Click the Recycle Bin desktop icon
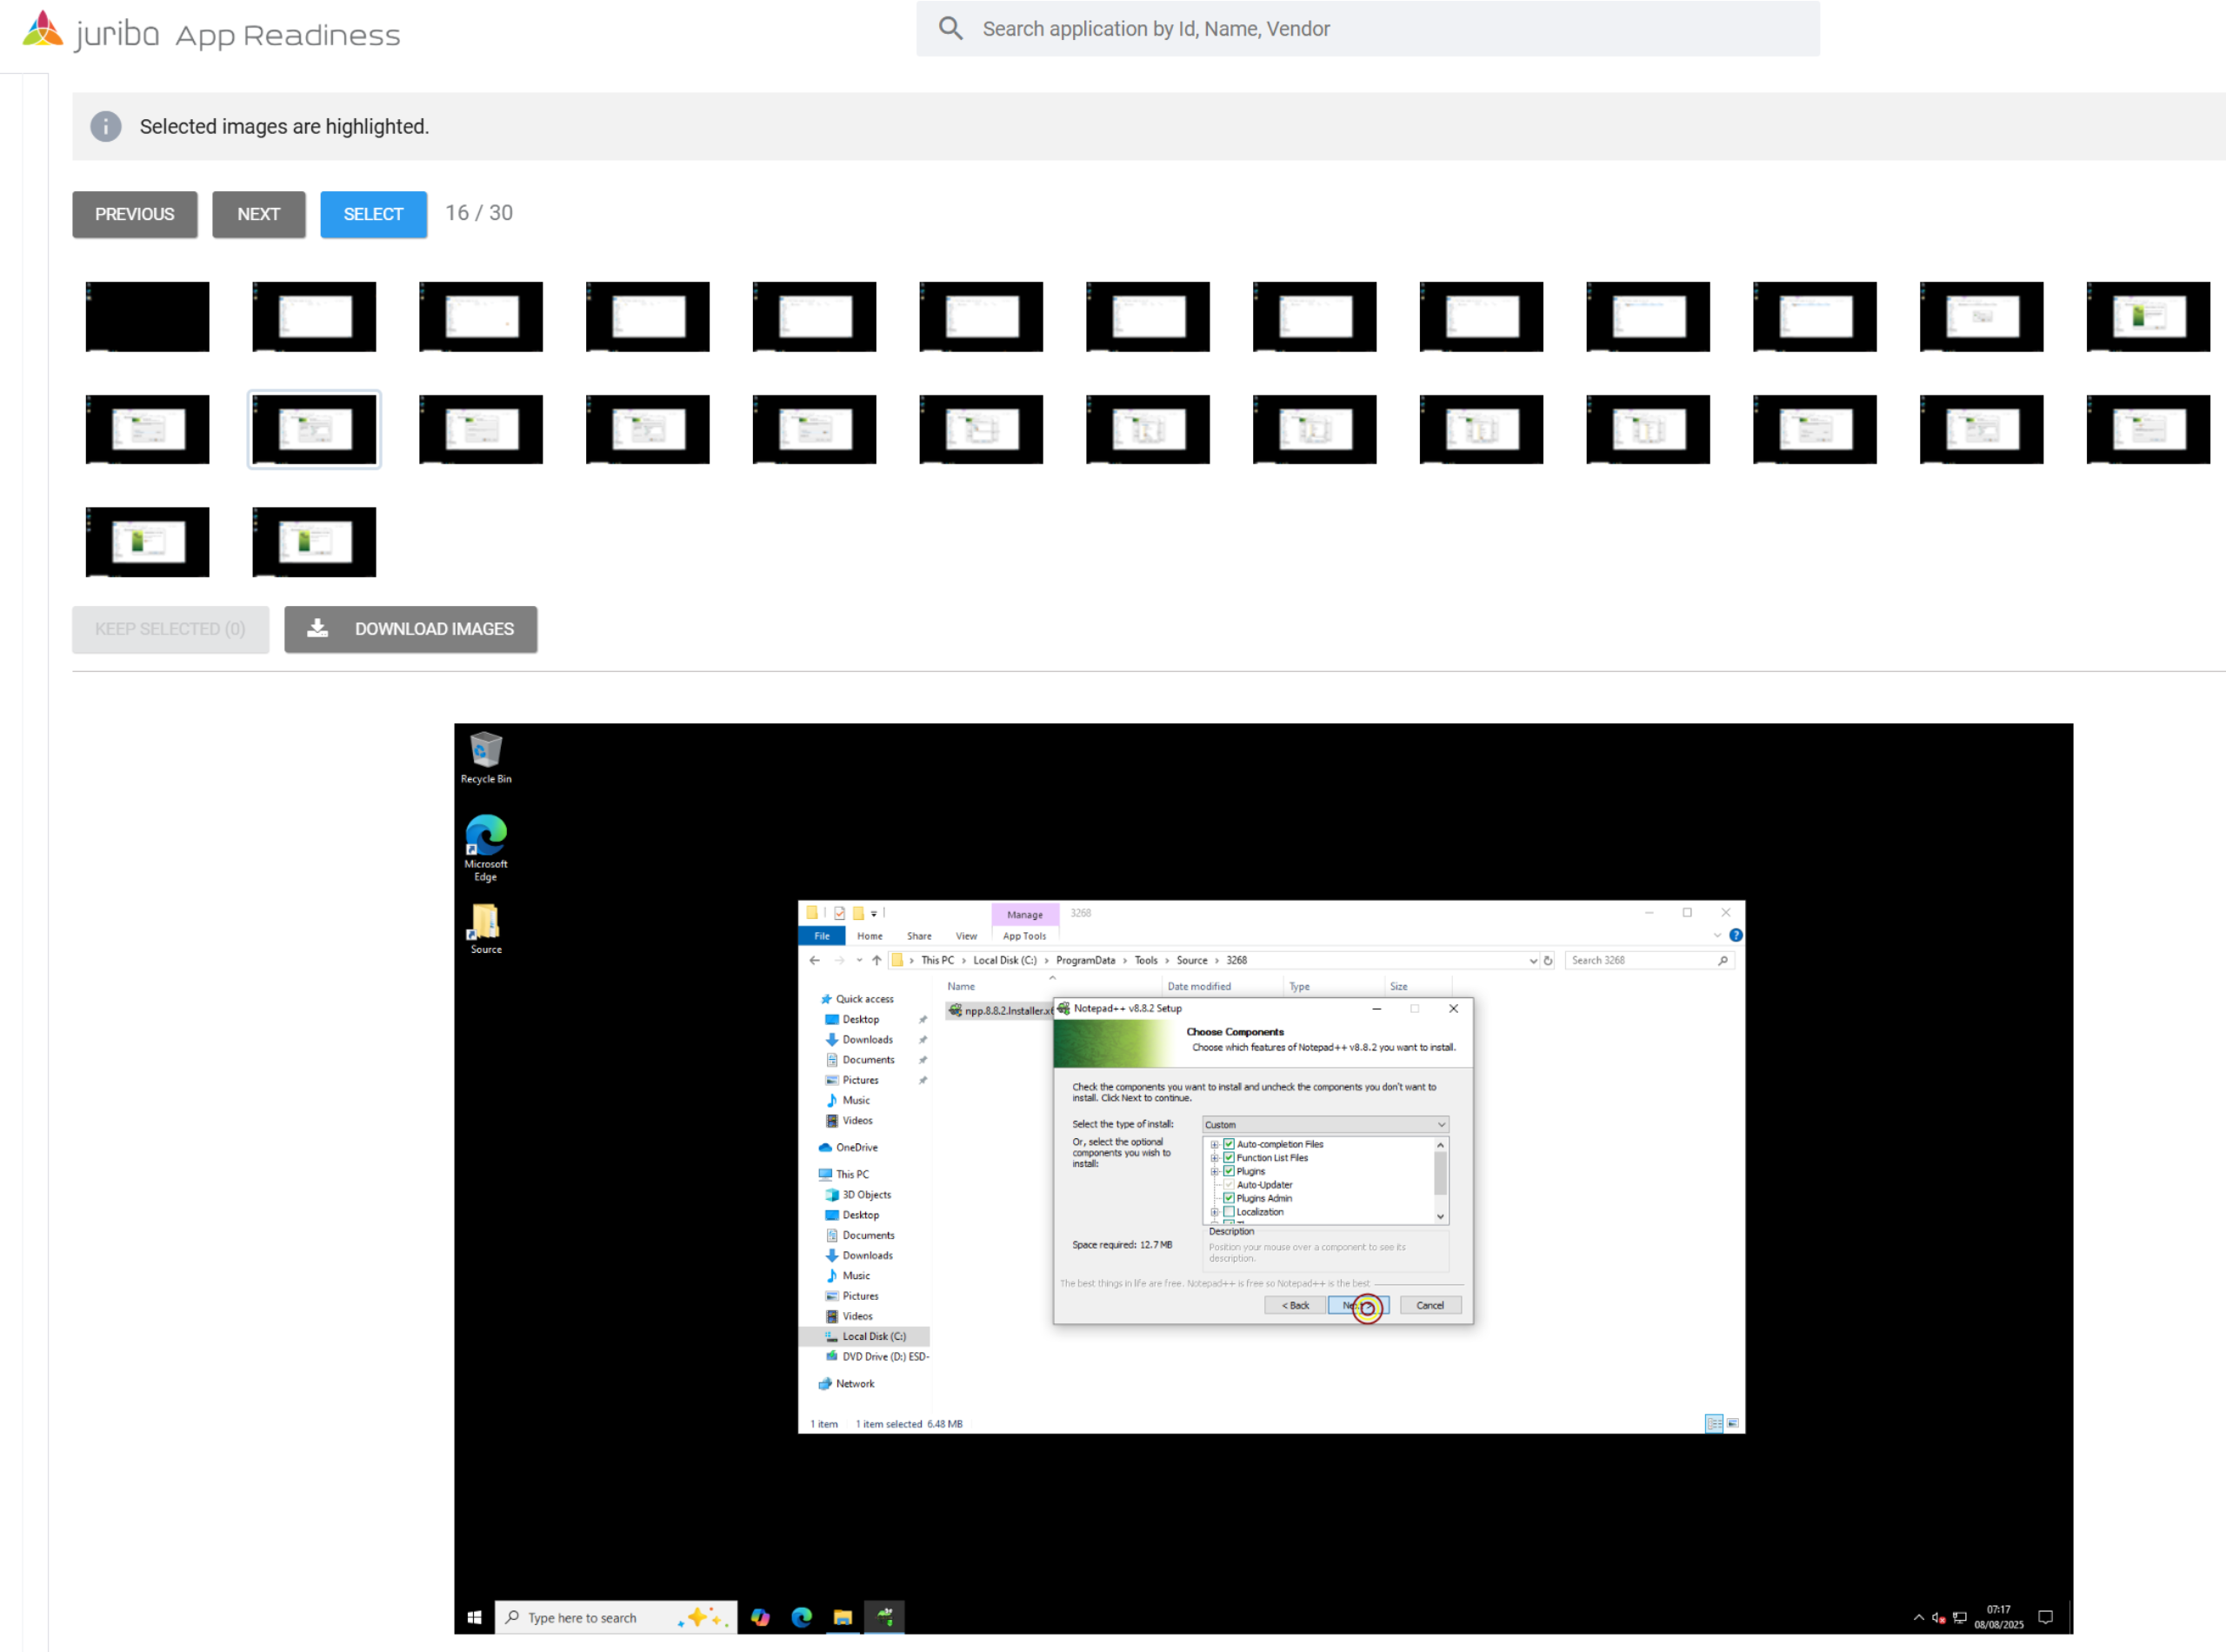Image resolution: width=2226 pixels, height=1652 pixels. (485, 750)
